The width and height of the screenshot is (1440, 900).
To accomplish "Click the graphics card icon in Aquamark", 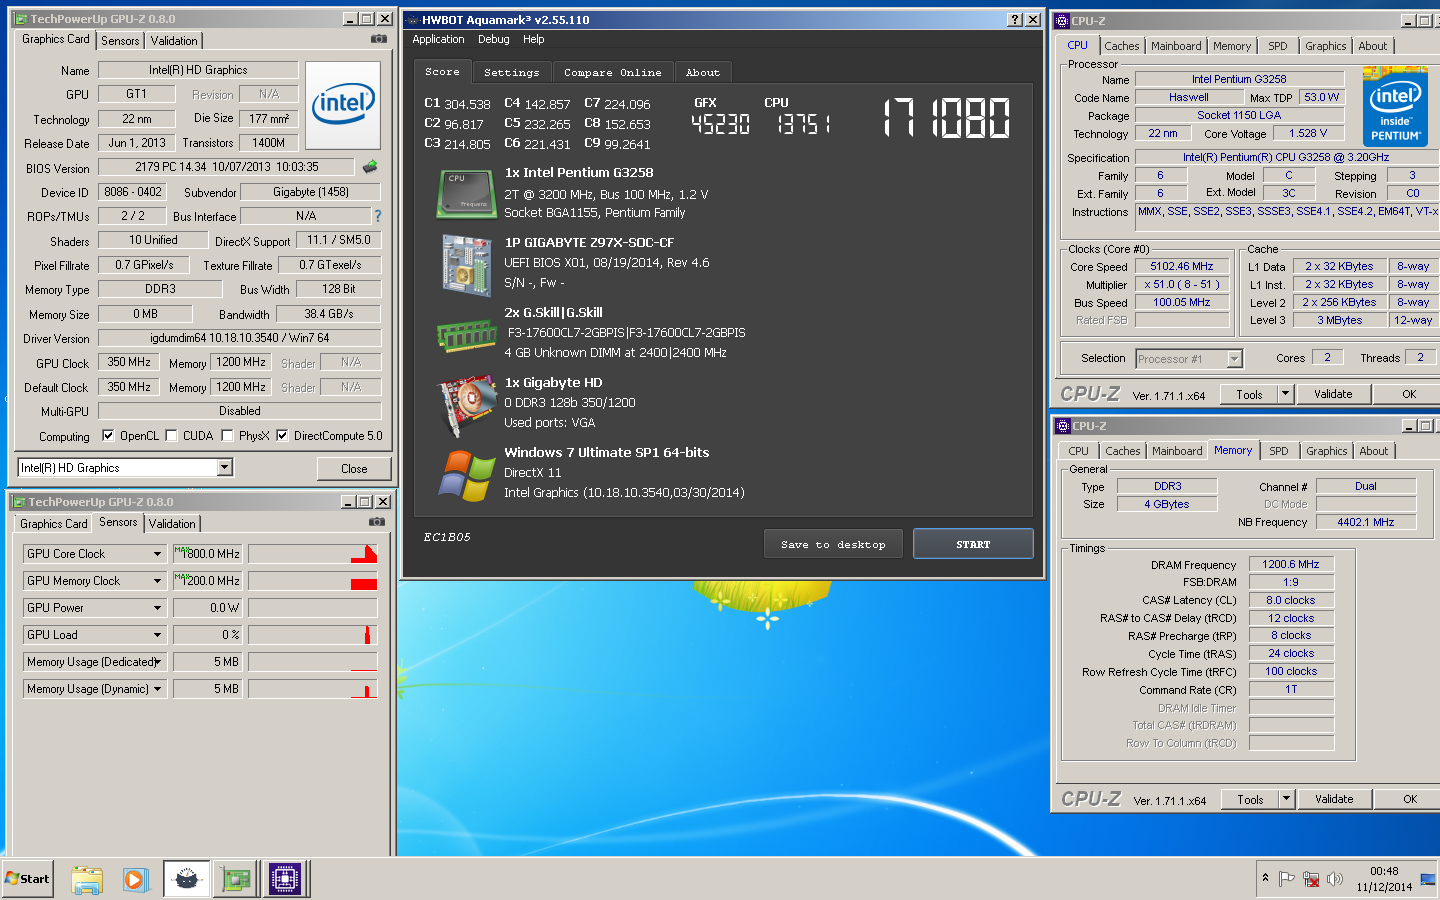I will click(466, 405).
